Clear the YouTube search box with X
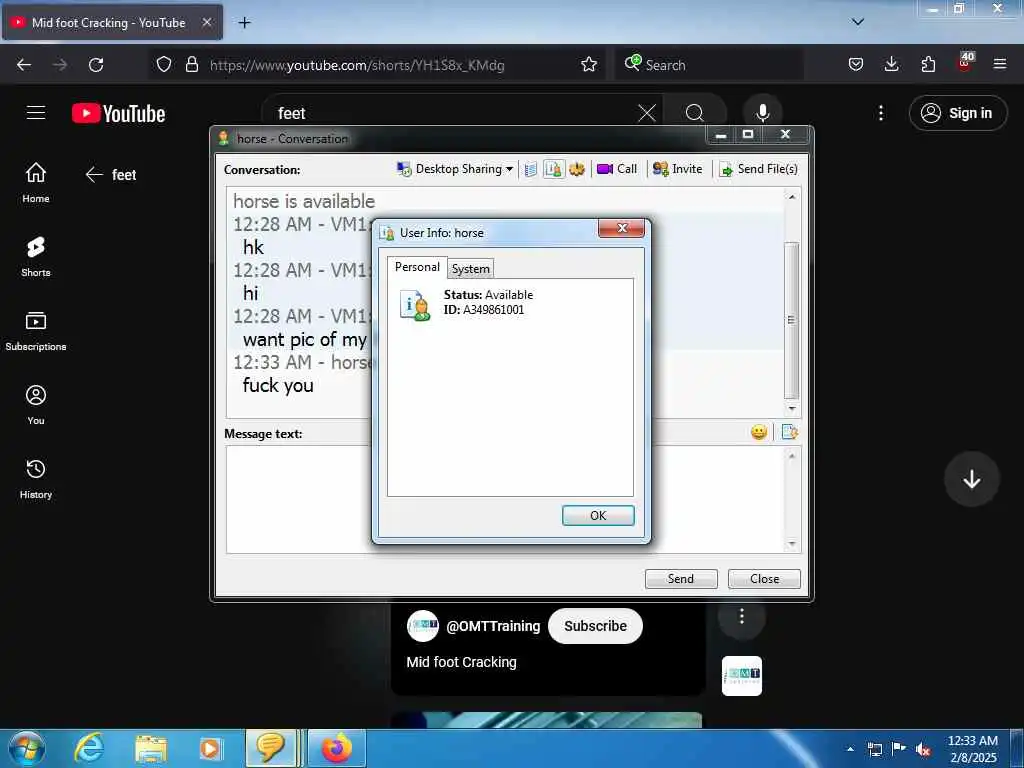Image resolution: width=1024 pixels, height=768 pixels. (647, 113)
